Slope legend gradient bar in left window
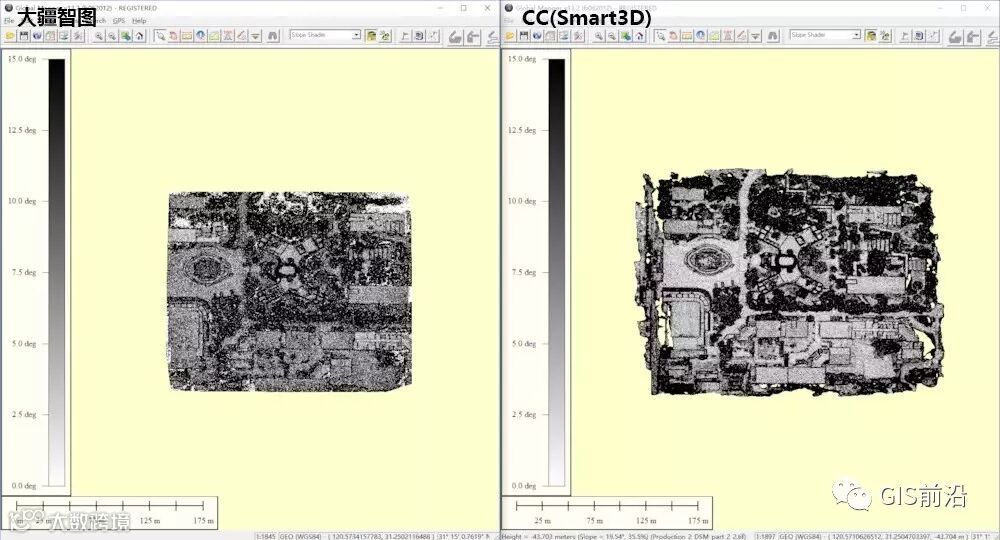 tap(57, 272)
